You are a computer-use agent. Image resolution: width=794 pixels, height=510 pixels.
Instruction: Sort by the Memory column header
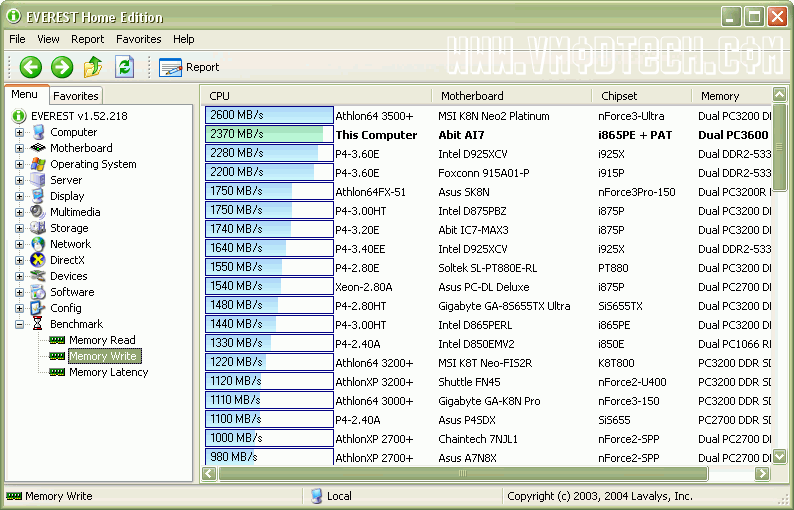[x=732, y=96]
